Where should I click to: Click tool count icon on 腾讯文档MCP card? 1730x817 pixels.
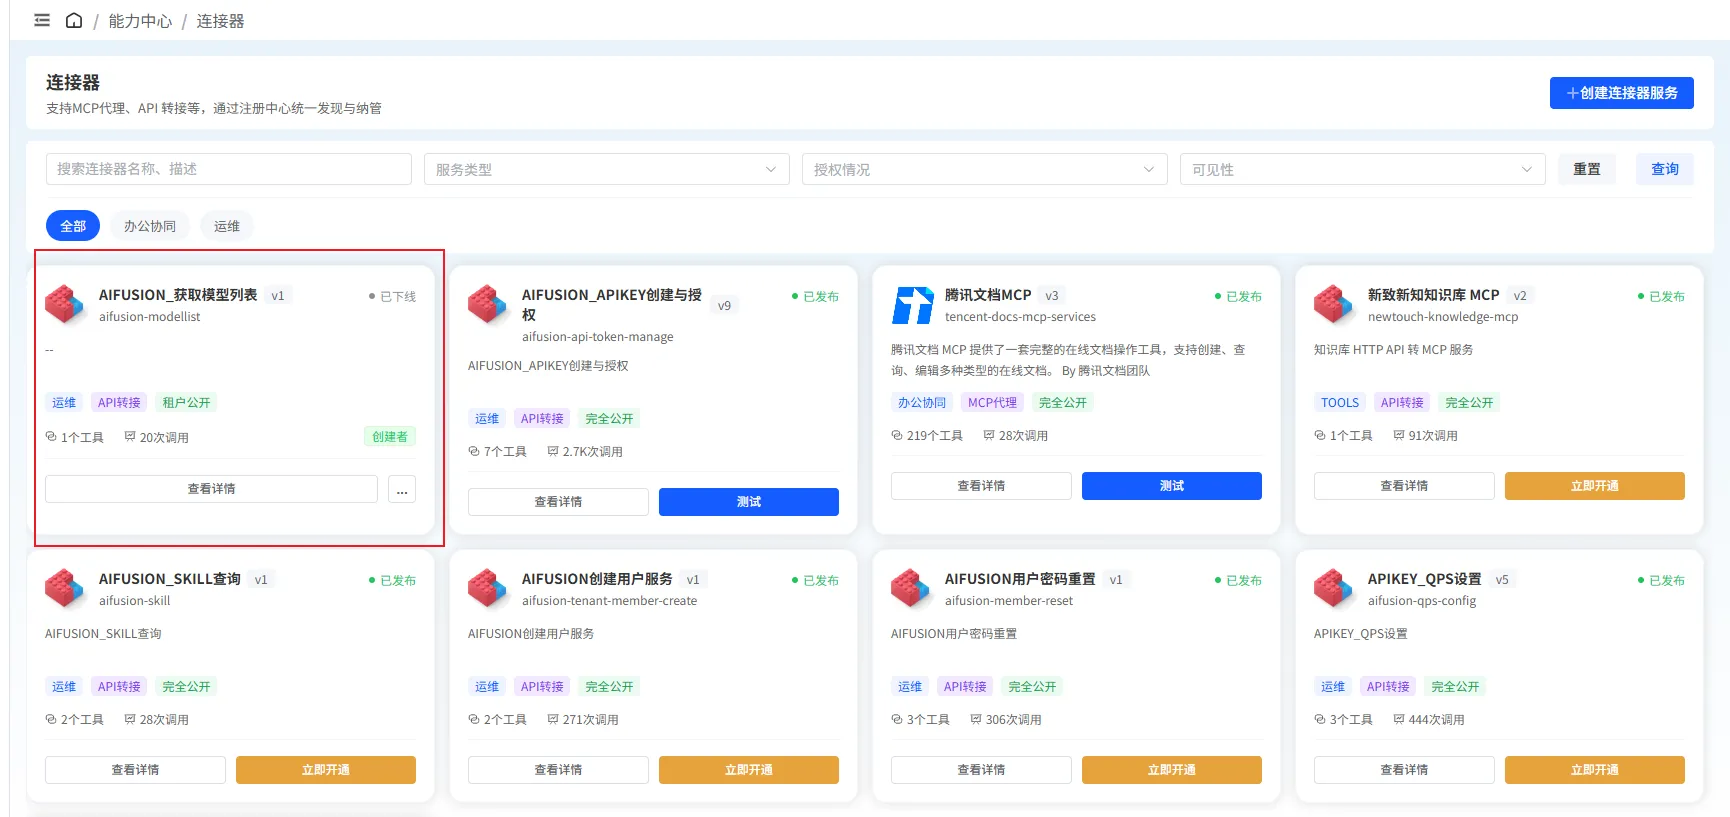(897, 435)
